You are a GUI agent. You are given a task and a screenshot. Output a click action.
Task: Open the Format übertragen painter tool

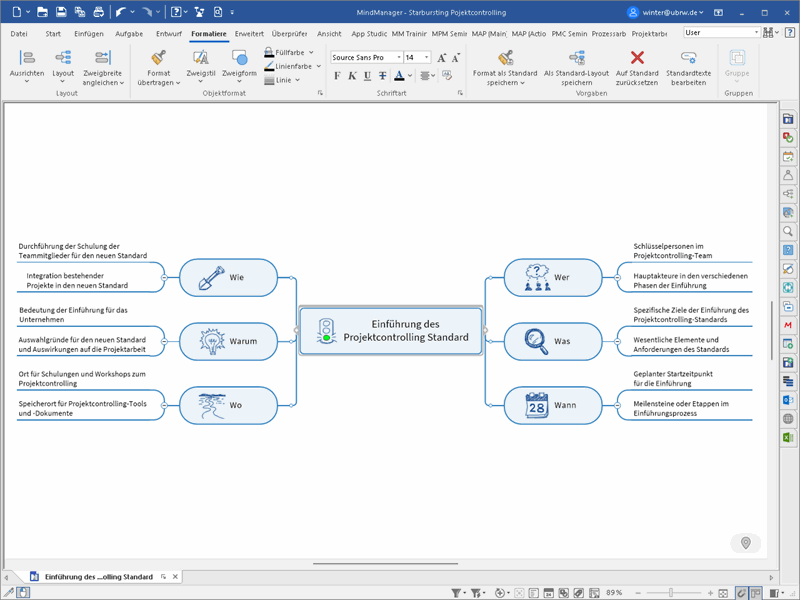[159, 68]
